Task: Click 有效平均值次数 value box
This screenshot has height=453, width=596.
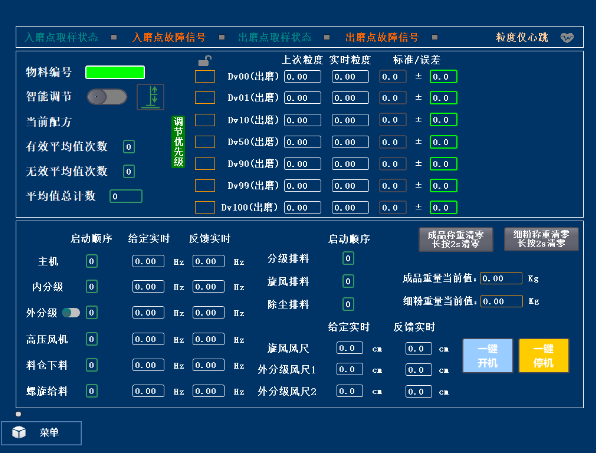Action: tap(129, 147)
